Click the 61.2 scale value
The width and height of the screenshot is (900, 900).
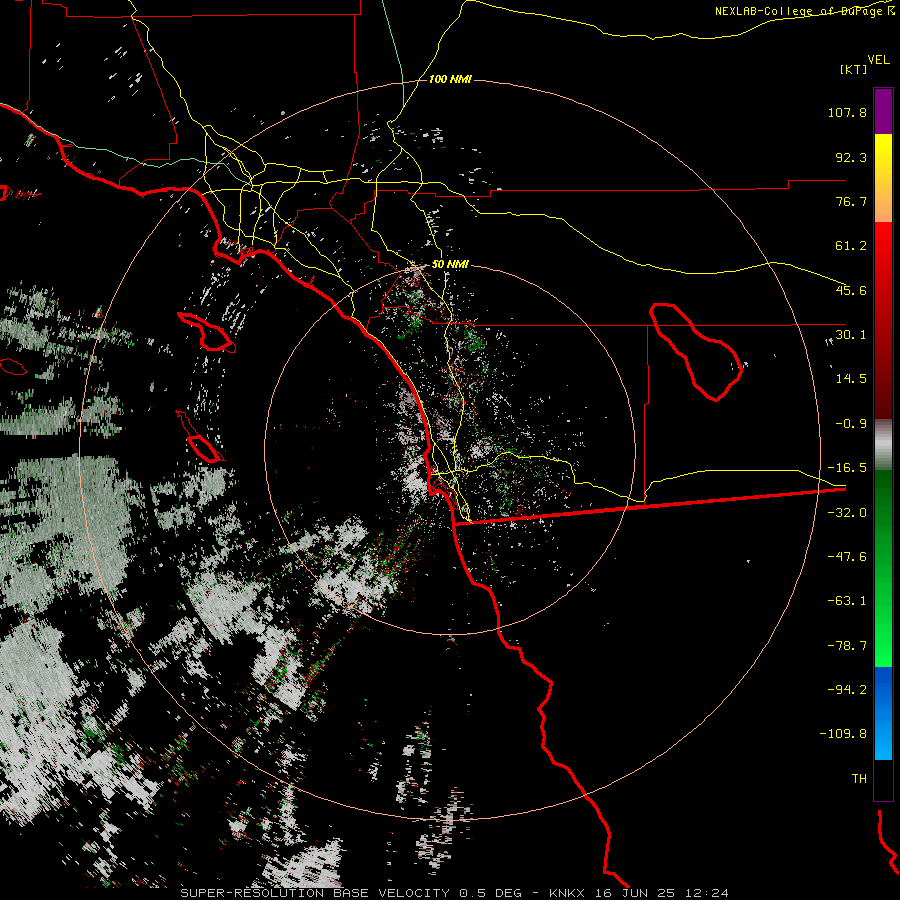pos(851,246)
